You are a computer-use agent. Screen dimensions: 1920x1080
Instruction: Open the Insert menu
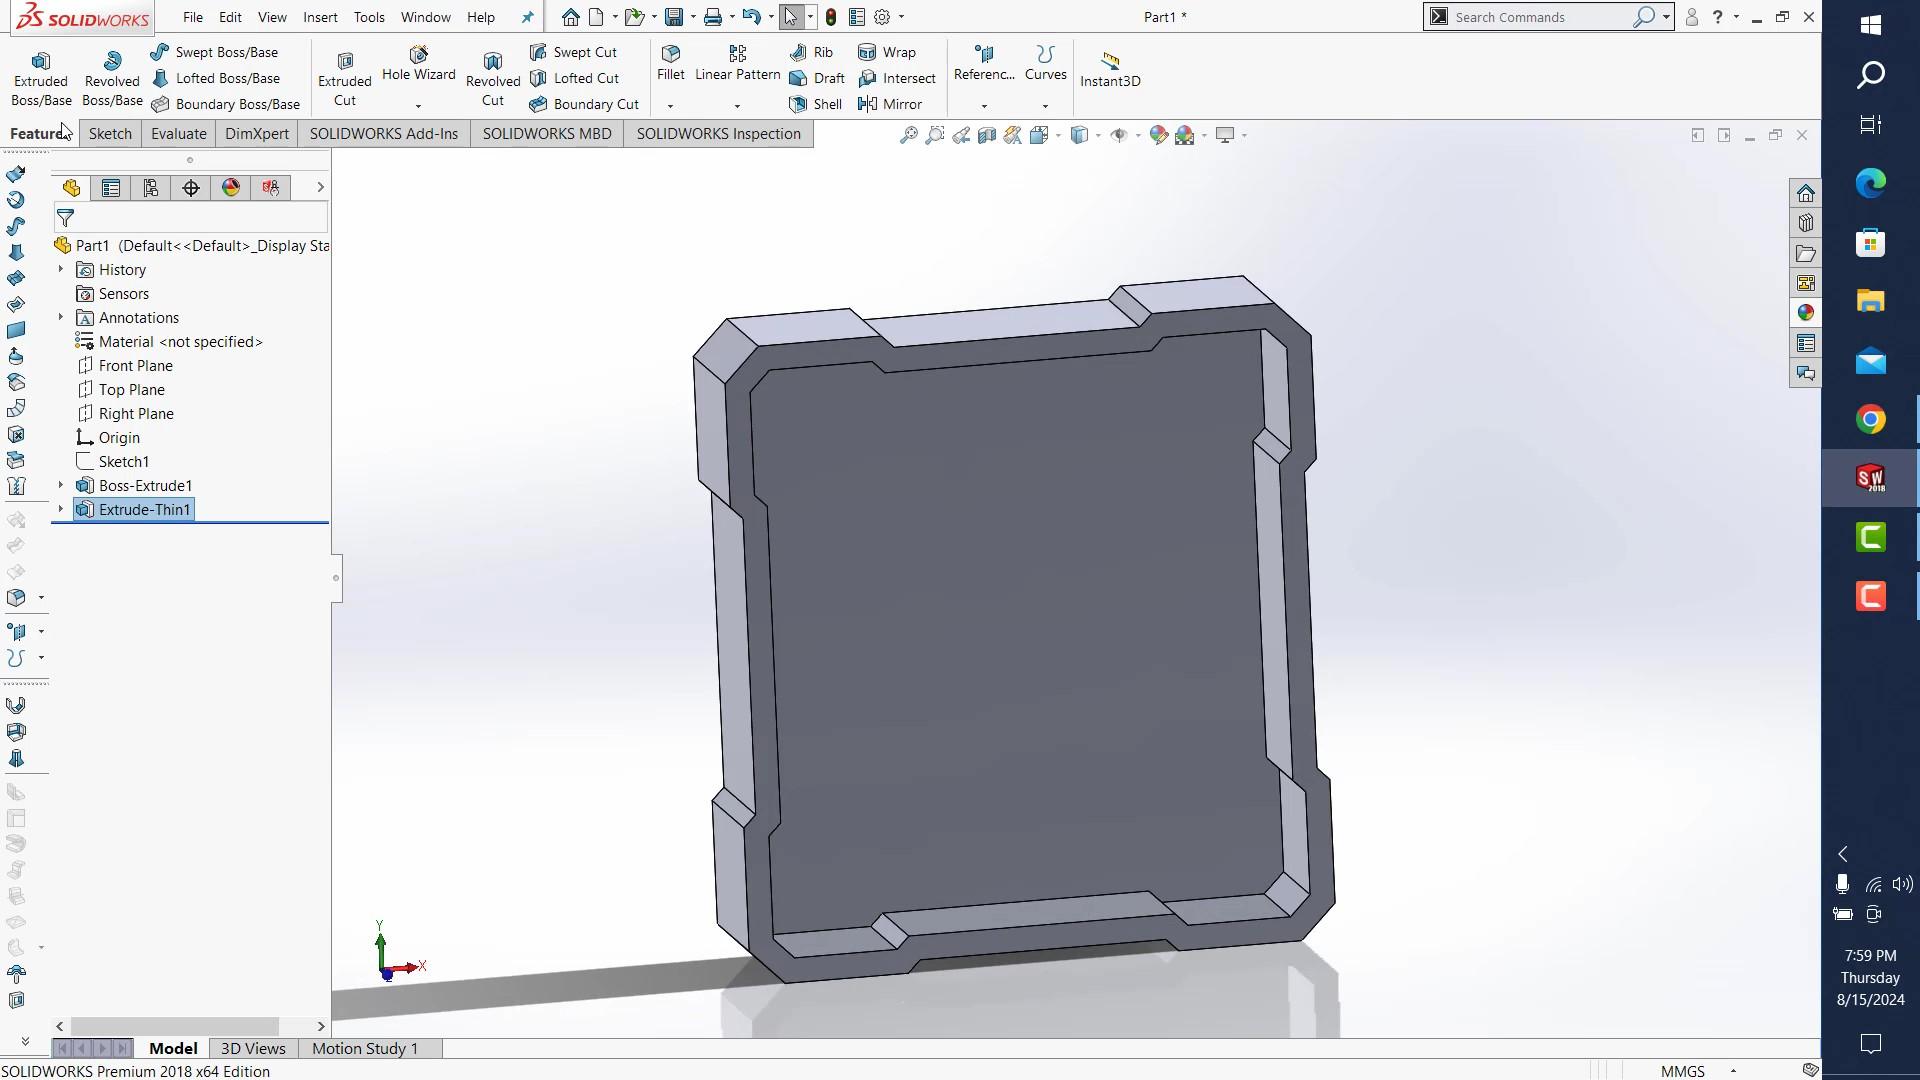320,17
